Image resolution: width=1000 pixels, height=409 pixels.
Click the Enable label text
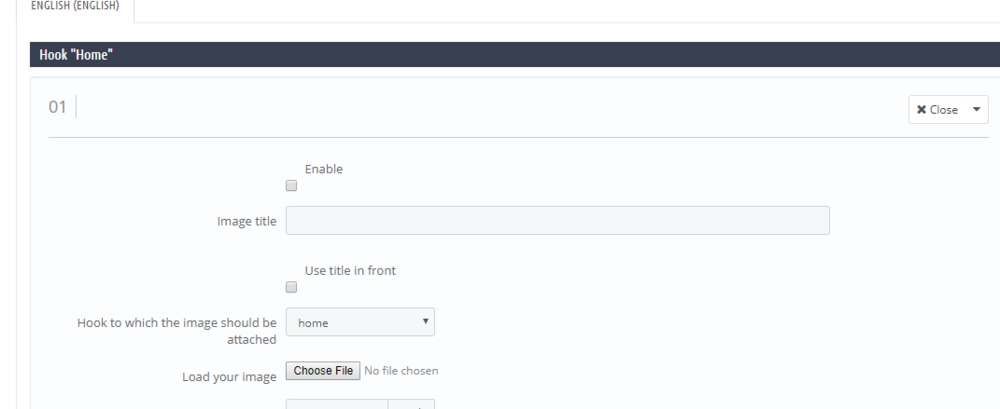(x=323, y=169)
